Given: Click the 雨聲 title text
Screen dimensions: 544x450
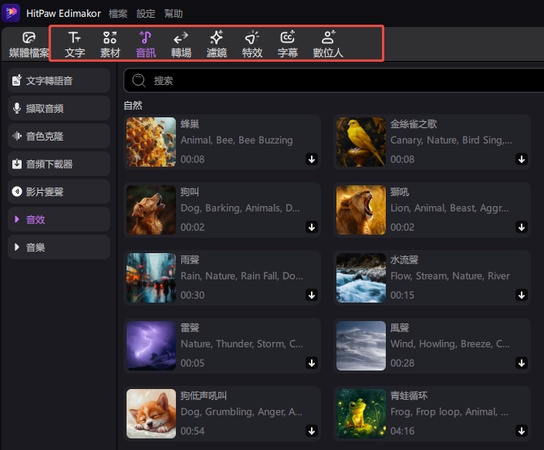Looking at the screenshot, I should pyautogui.click(x=190, y=260).
